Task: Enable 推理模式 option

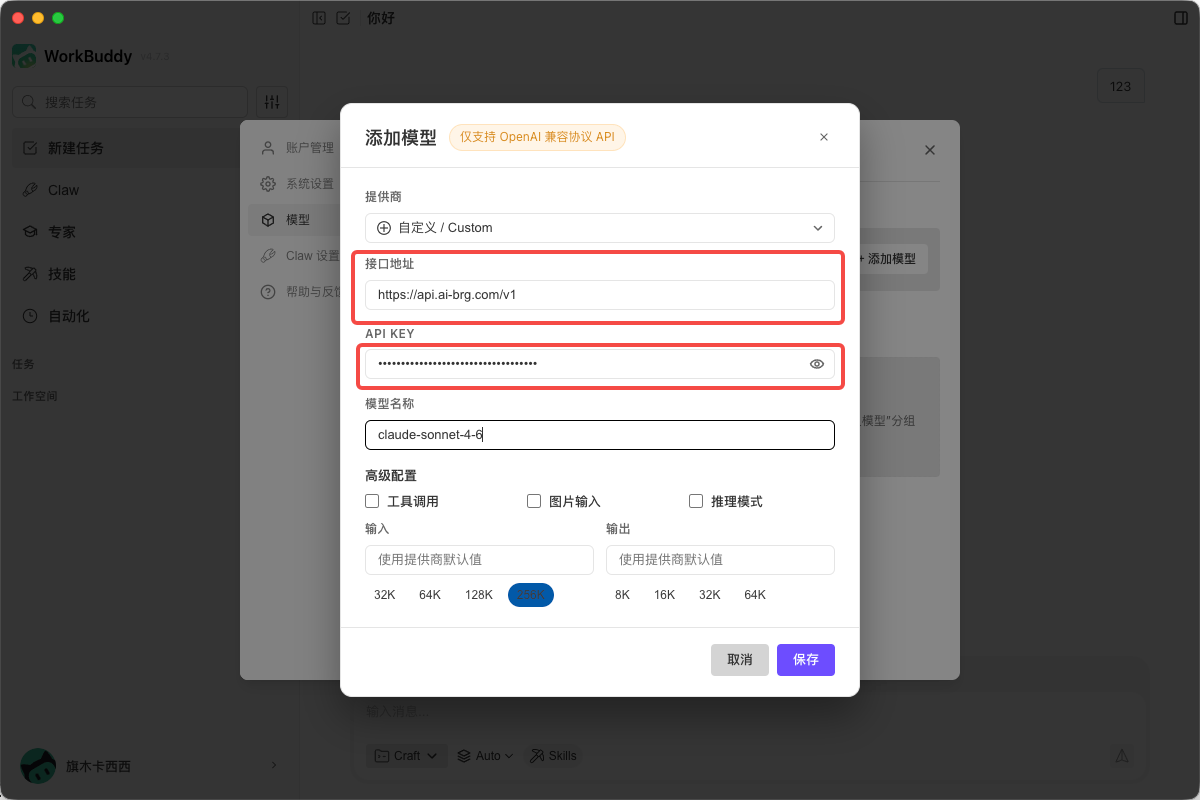Action: tap(695, 500)
